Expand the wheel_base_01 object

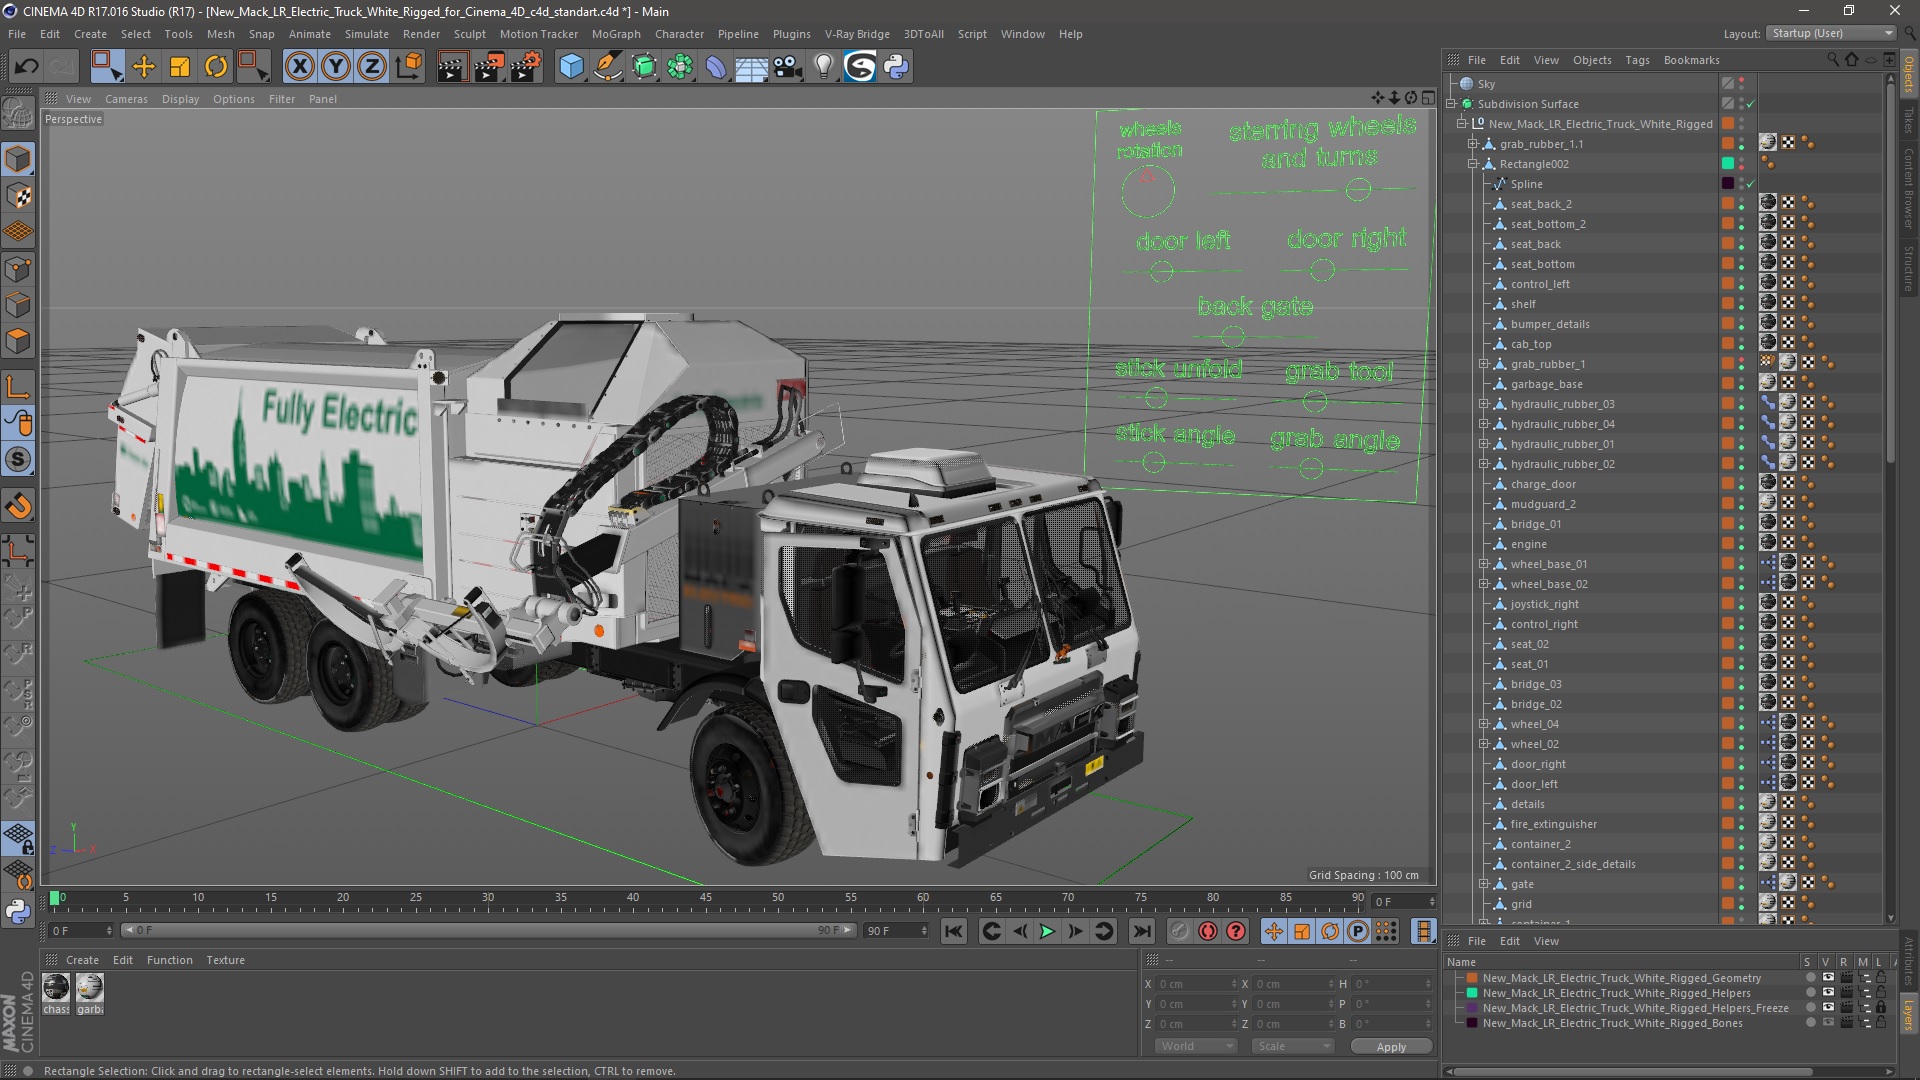point(1484,564)
